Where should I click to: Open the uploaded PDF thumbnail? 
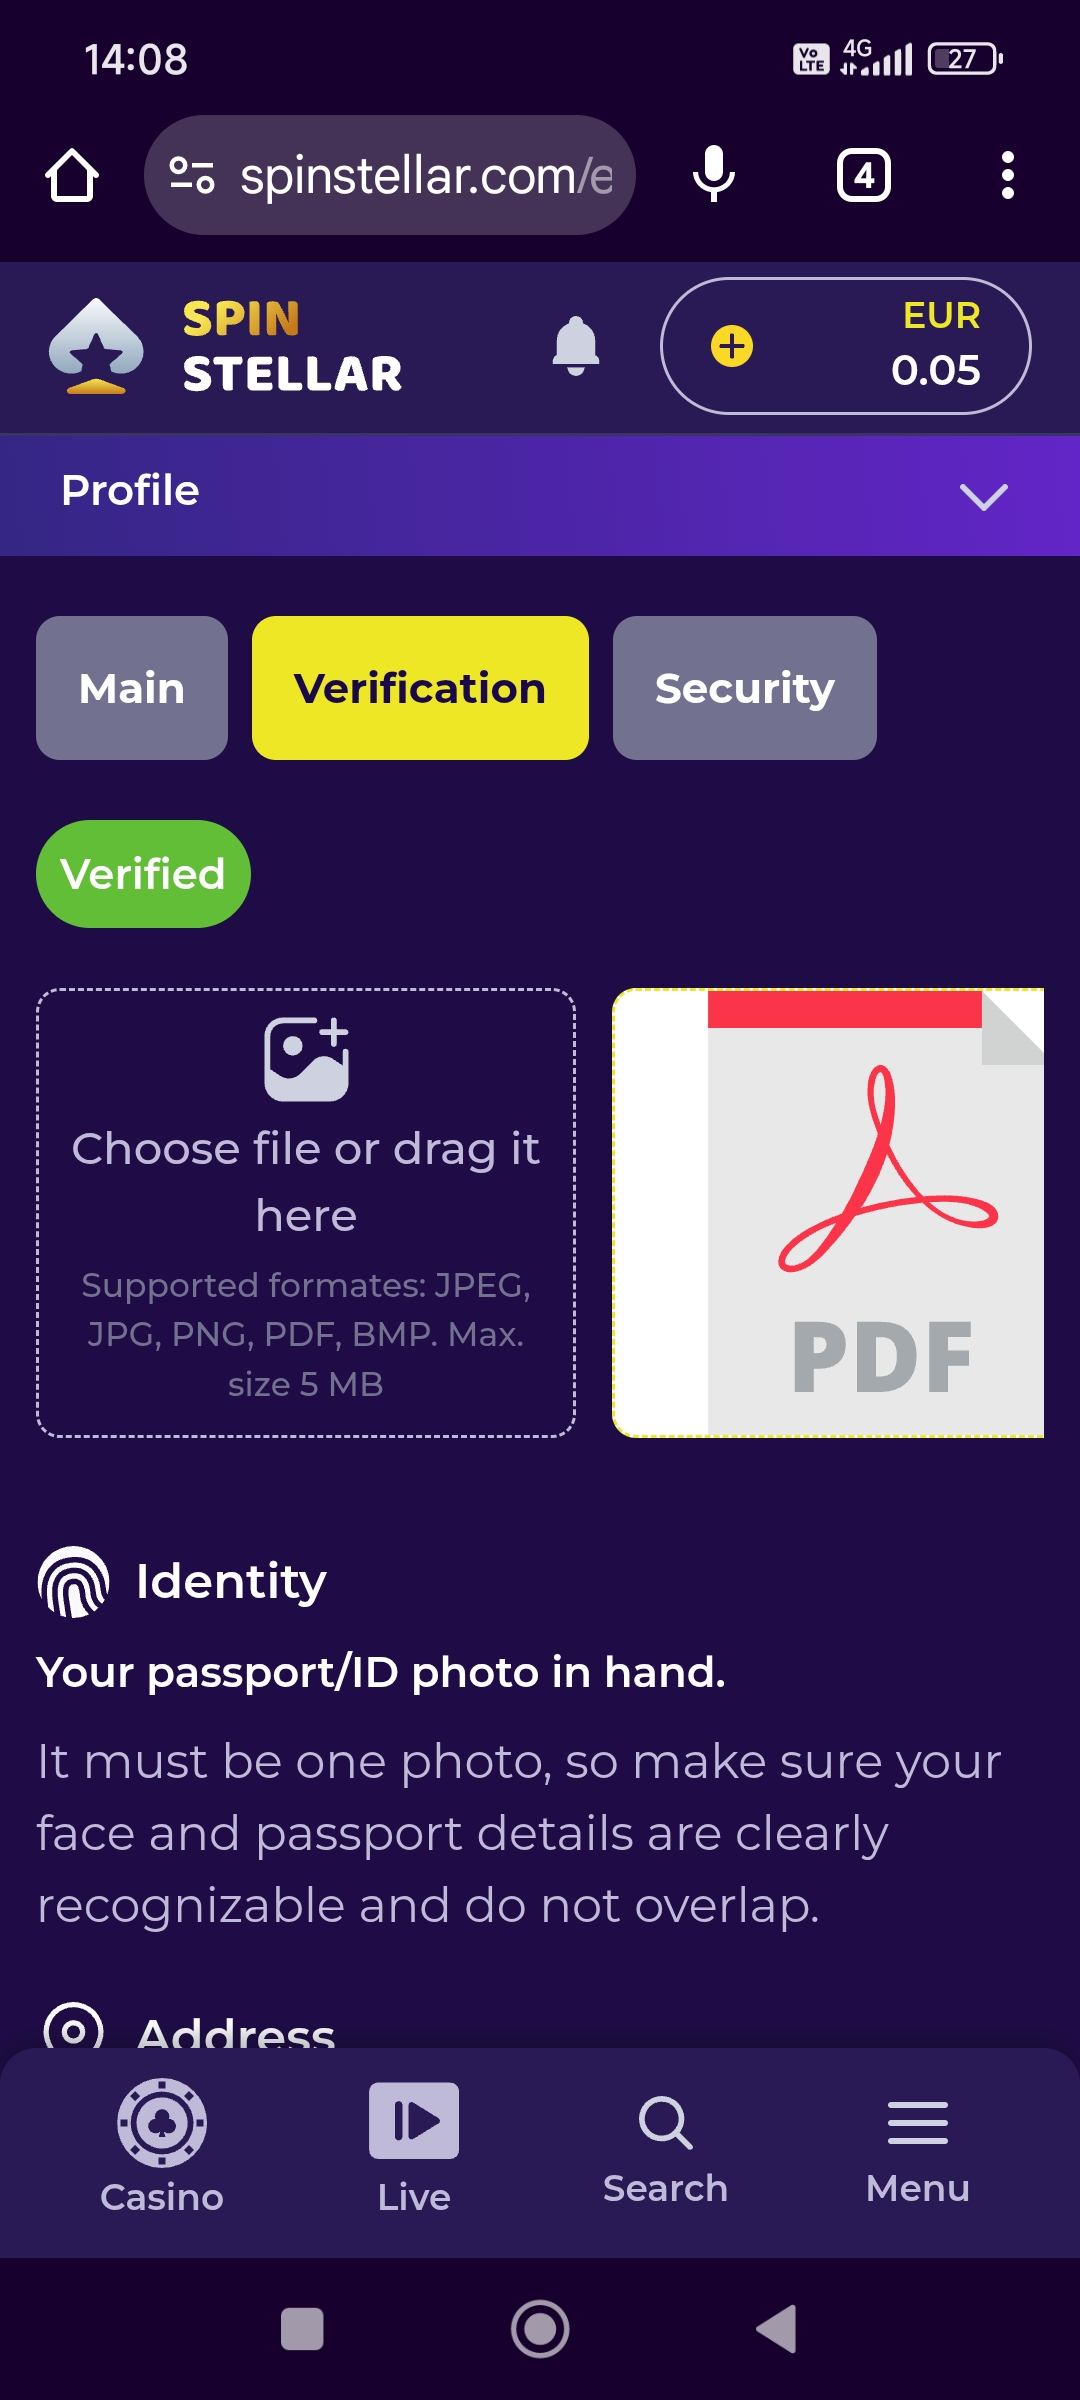pos(828,1213)
